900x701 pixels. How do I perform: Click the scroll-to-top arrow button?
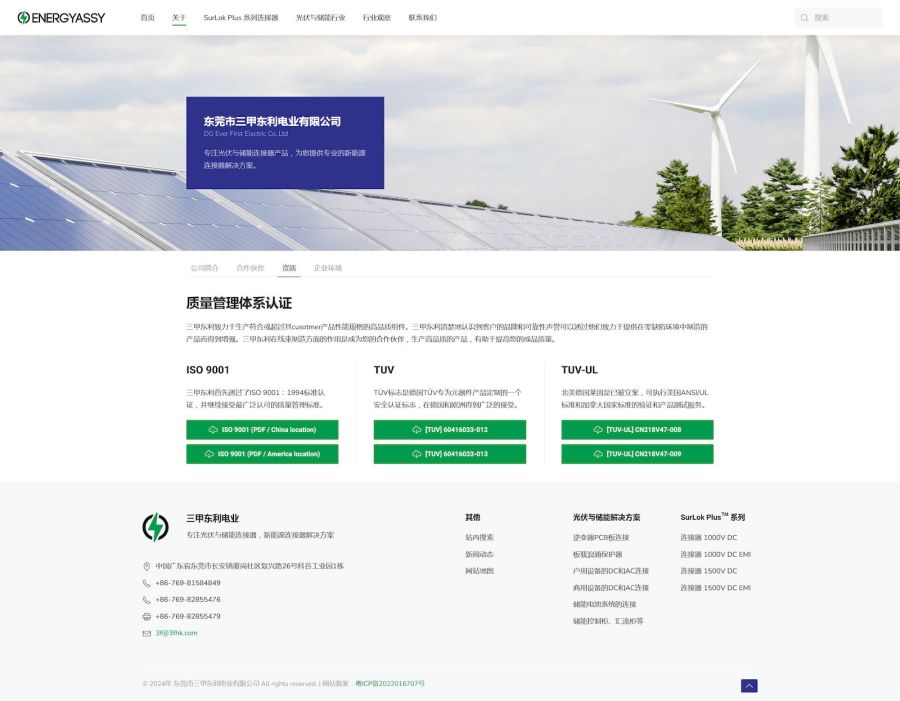(749, 686)
